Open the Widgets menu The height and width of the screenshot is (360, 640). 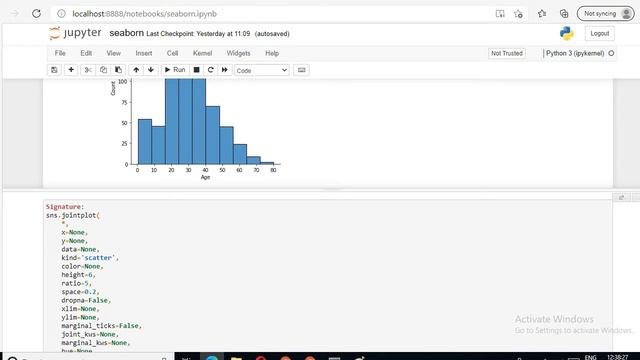point(238,53)
